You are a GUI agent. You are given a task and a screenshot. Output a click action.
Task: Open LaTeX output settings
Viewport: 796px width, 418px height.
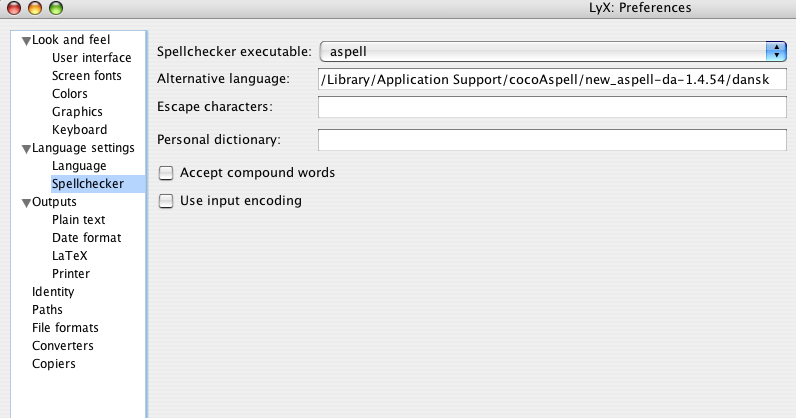pyautogui.click(x=70, y=256)
